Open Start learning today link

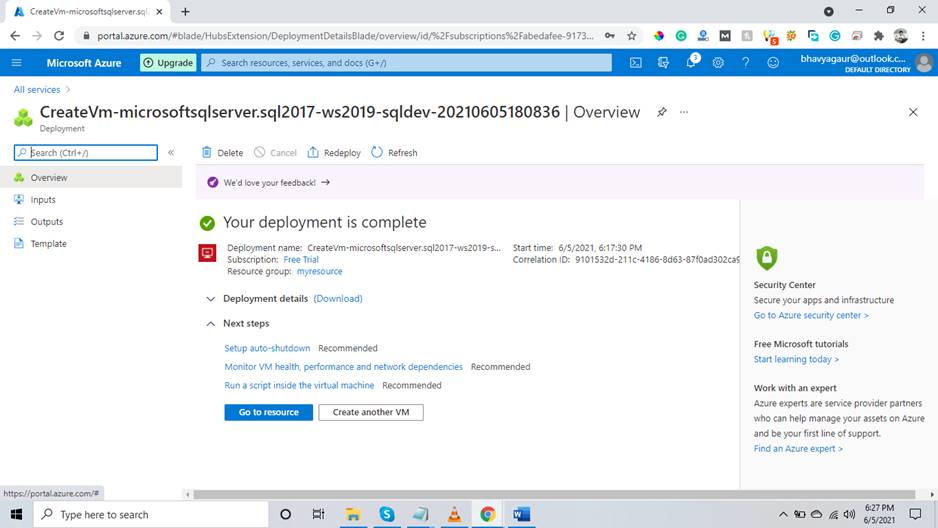coord(796,359)
